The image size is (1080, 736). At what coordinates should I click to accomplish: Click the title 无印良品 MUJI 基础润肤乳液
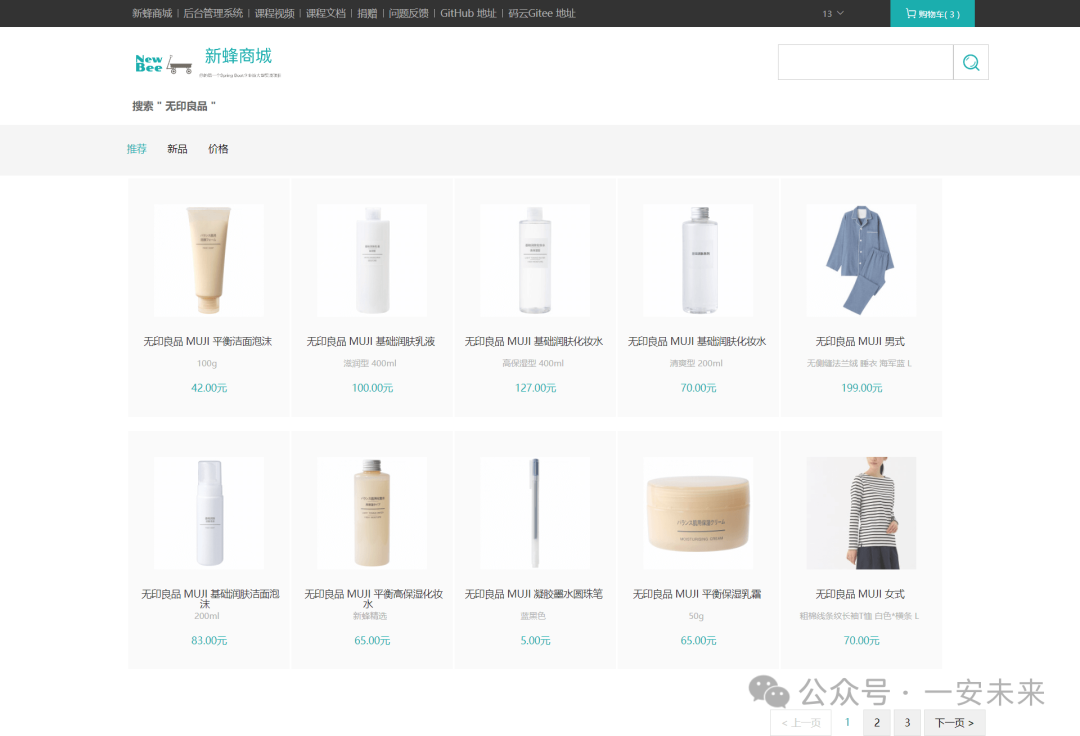point(371,341)
